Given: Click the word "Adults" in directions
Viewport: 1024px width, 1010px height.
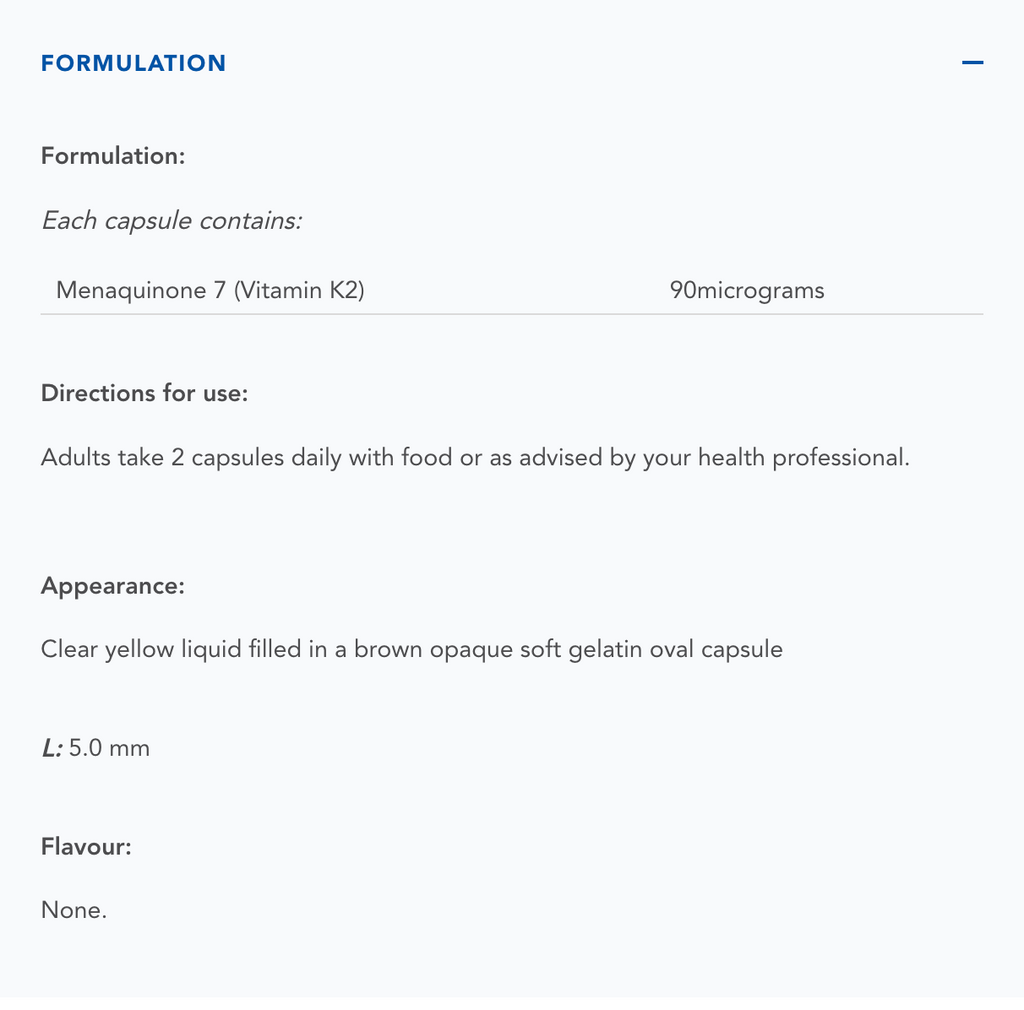Looking at the screenshot, I should pyautogui.click(x=76, y=458).
